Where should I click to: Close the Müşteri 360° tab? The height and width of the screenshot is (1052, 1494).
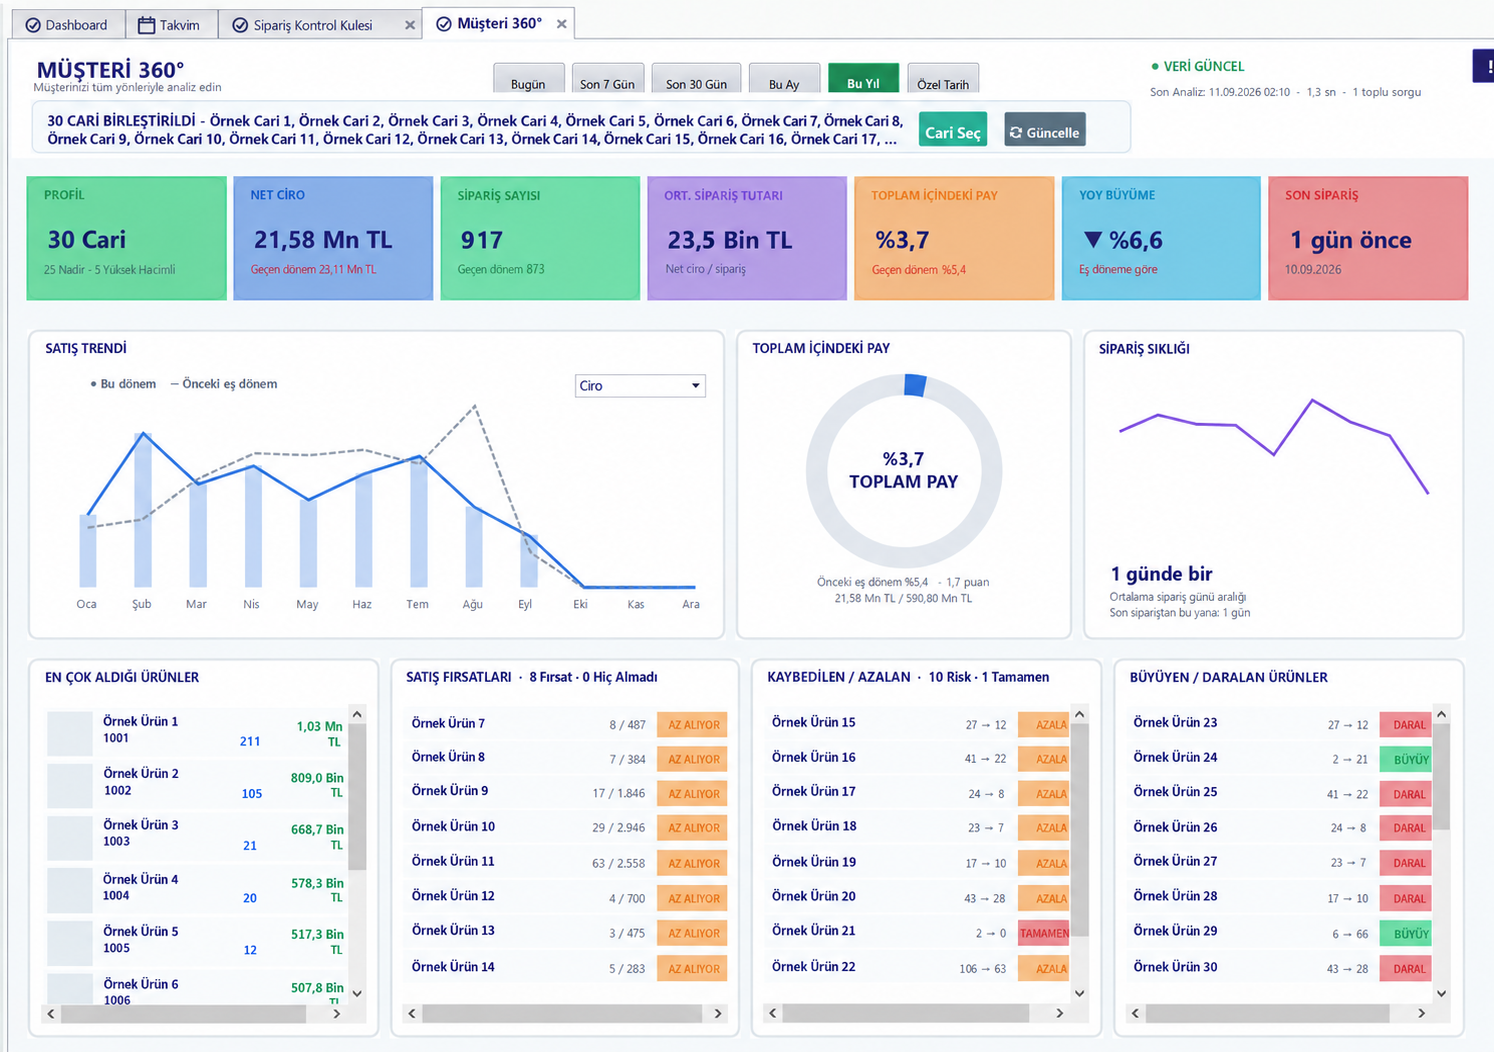(562, 24)
